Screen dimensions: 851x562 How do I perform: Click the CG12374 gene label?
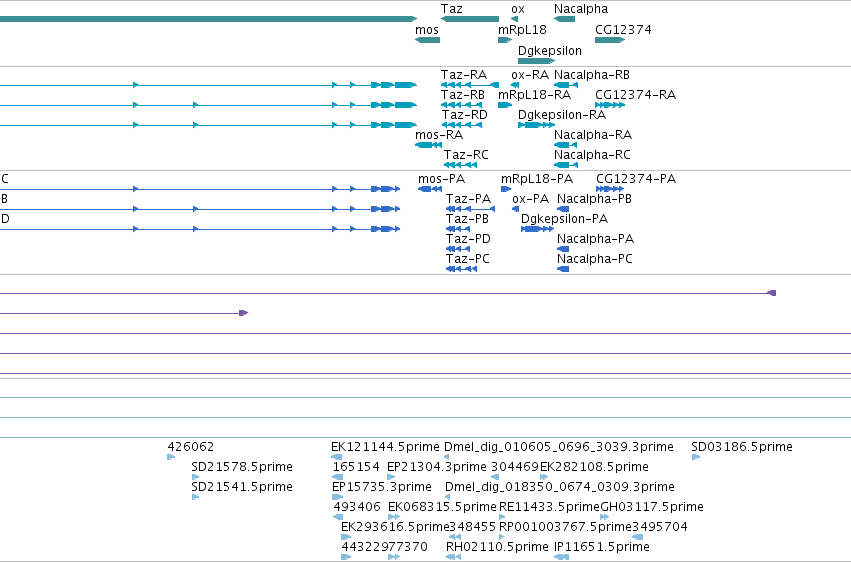[x=623, y=30]
